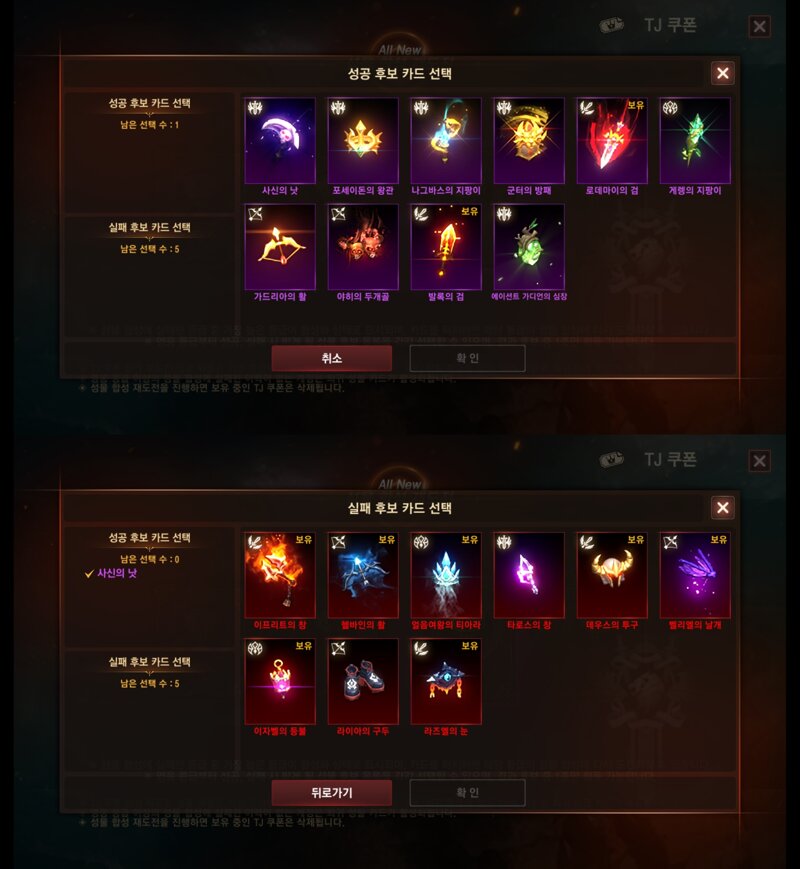Screen dimensions: 800x869
Task: Uncheck the selected 사신의 낫 entry
Action: [x=111, y=573]
